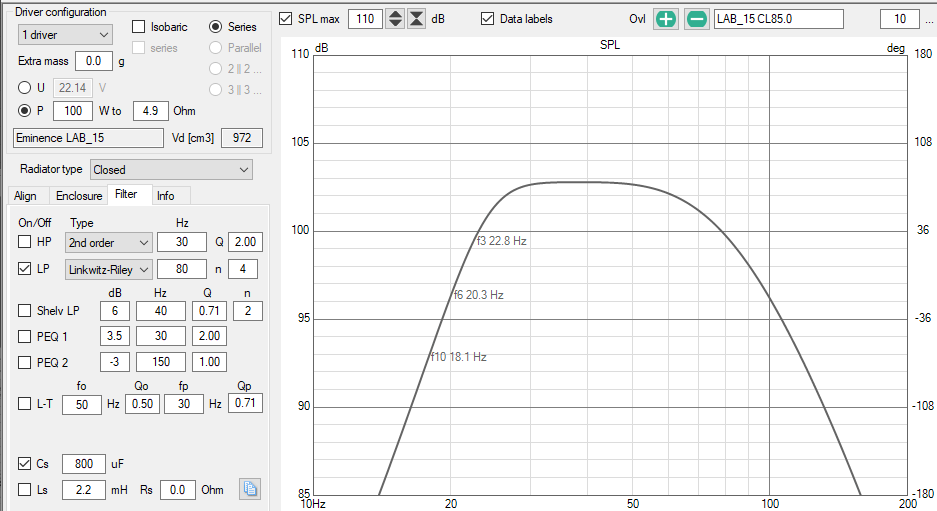Click the power field showing 100 W
The height and width of the screenshot is (511, 937).
(73, 111)
